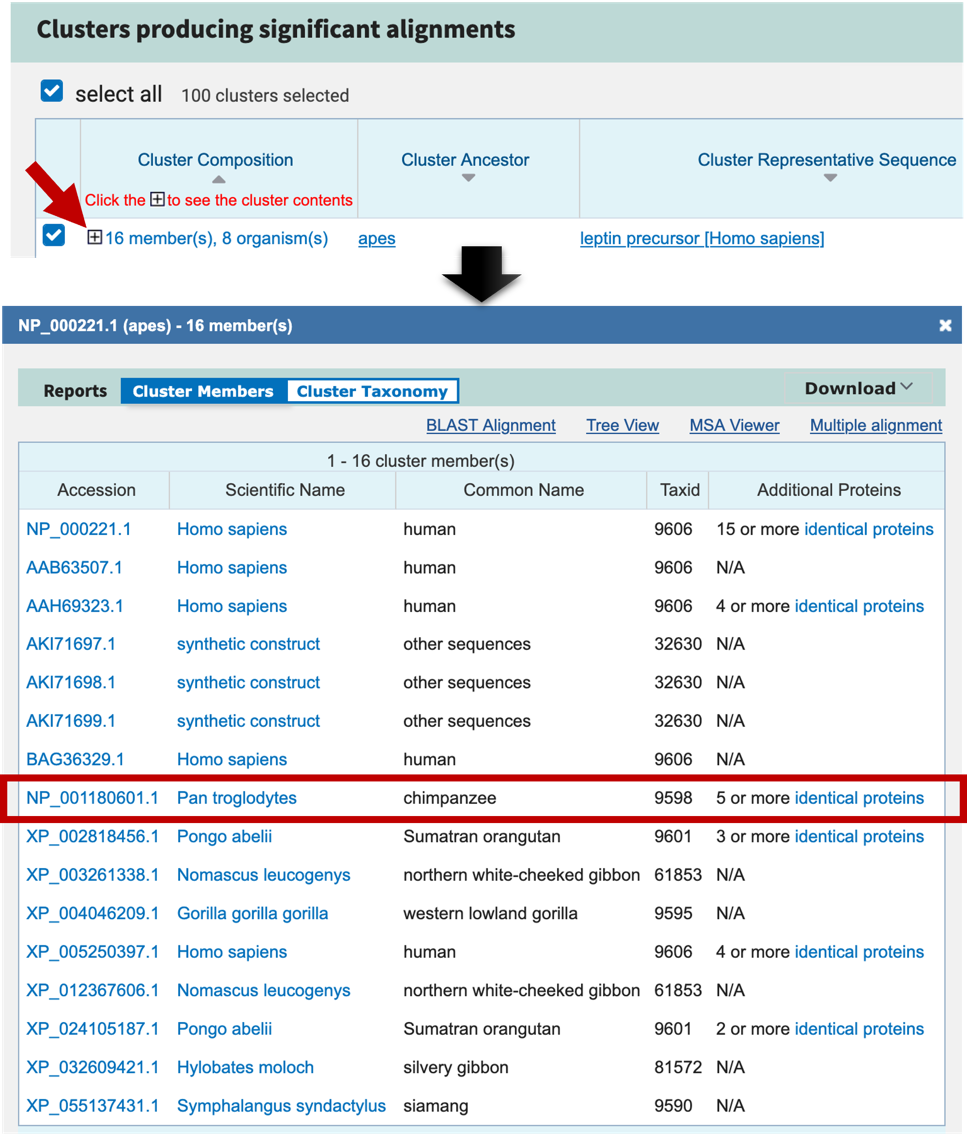Screen dimensions: 967x1135
Task: Select the Cluster Members tab
Action: pos(203,391)
